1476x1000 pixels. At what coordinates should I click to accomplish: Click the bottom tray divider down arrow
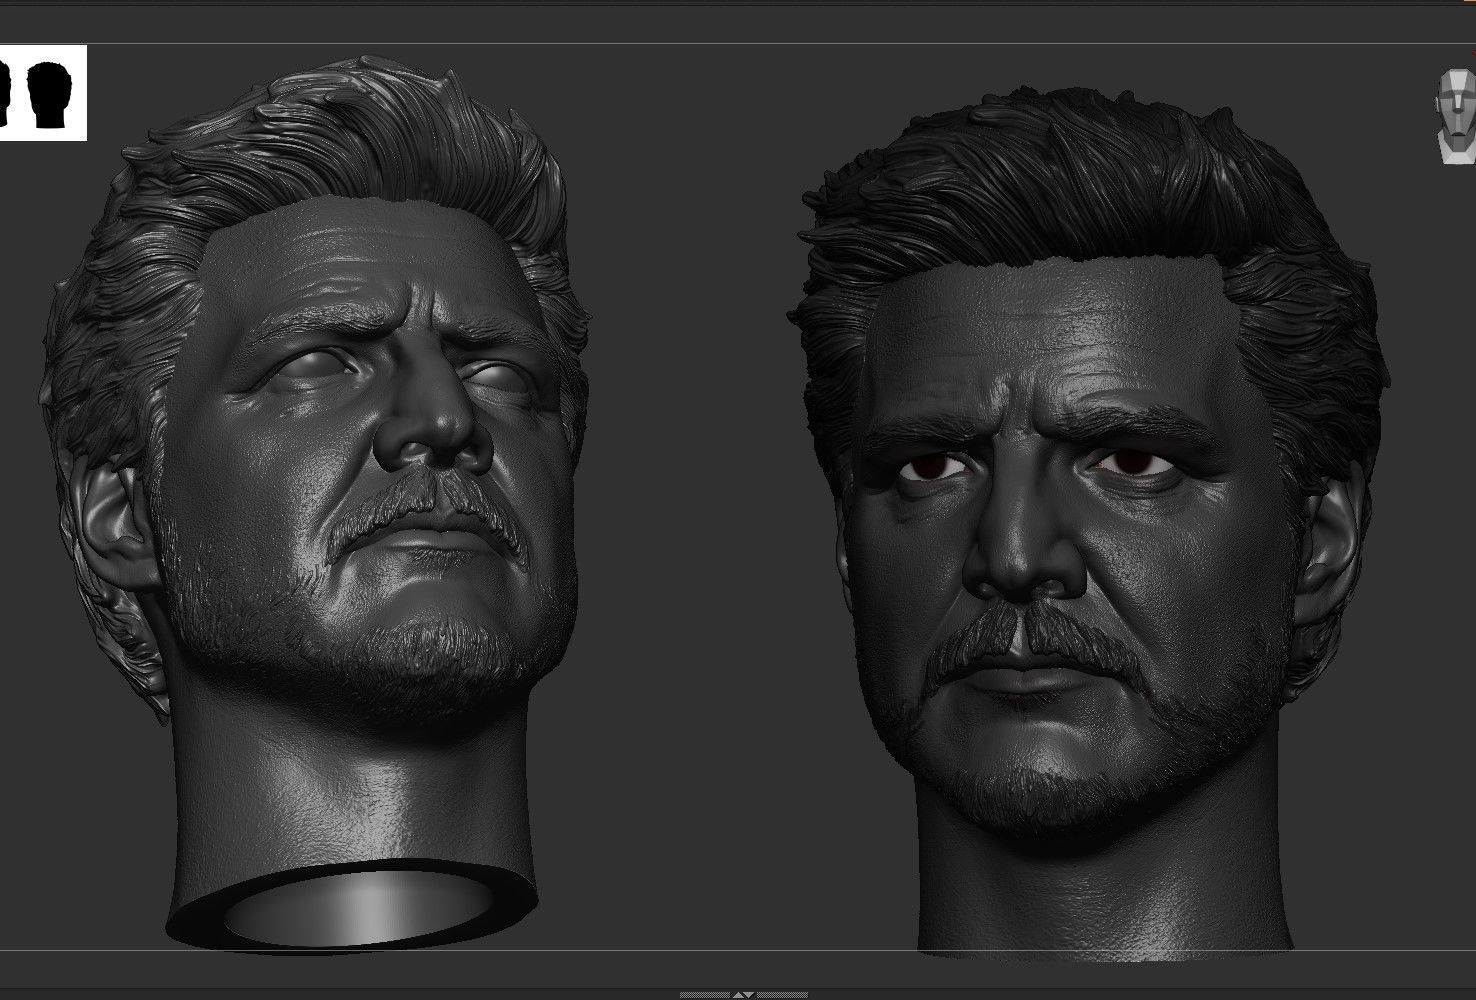(x=749, y=995)
